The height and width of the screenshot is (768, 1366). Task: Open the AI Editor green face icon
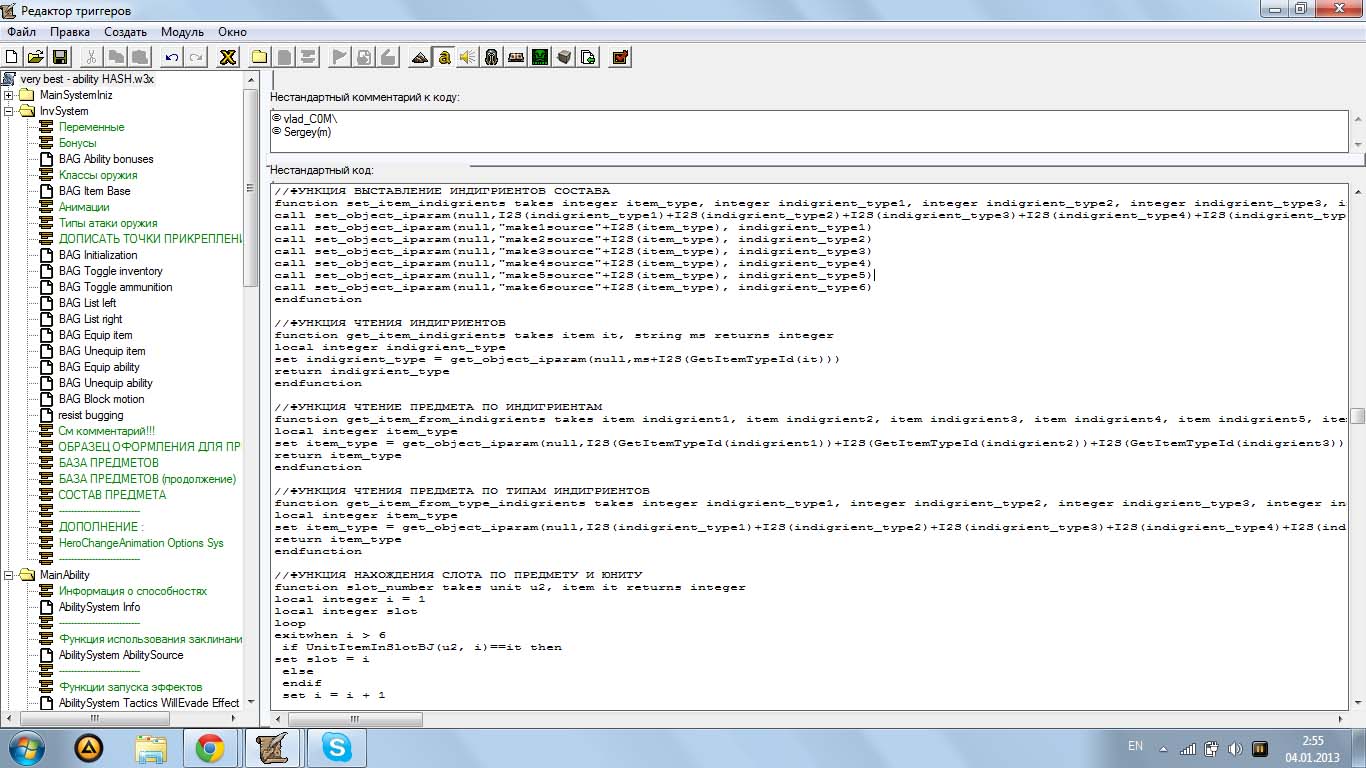tap(540, 57)
